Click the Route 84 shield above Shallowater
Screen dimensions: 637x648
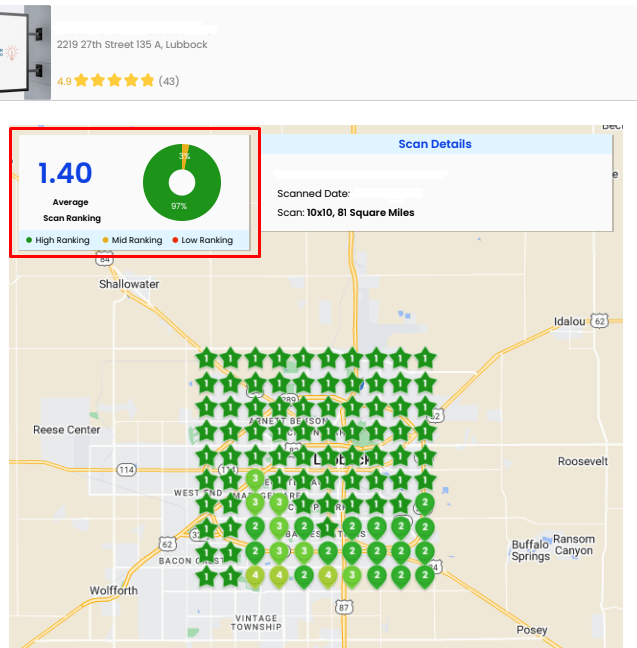[x=105, y=260]
